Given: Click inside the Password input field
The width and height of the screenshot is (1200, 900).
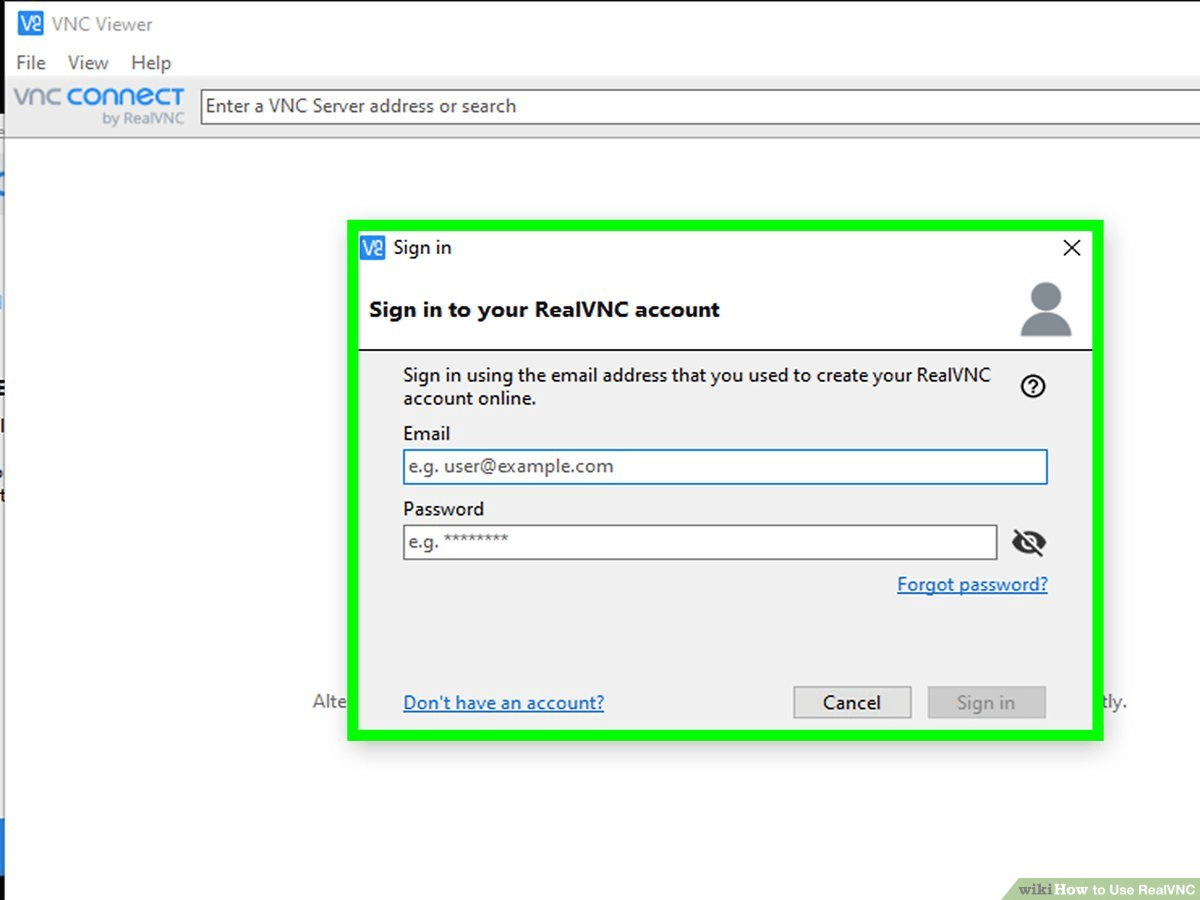Looking at the screenshot, I should click(x=700, y=542).
